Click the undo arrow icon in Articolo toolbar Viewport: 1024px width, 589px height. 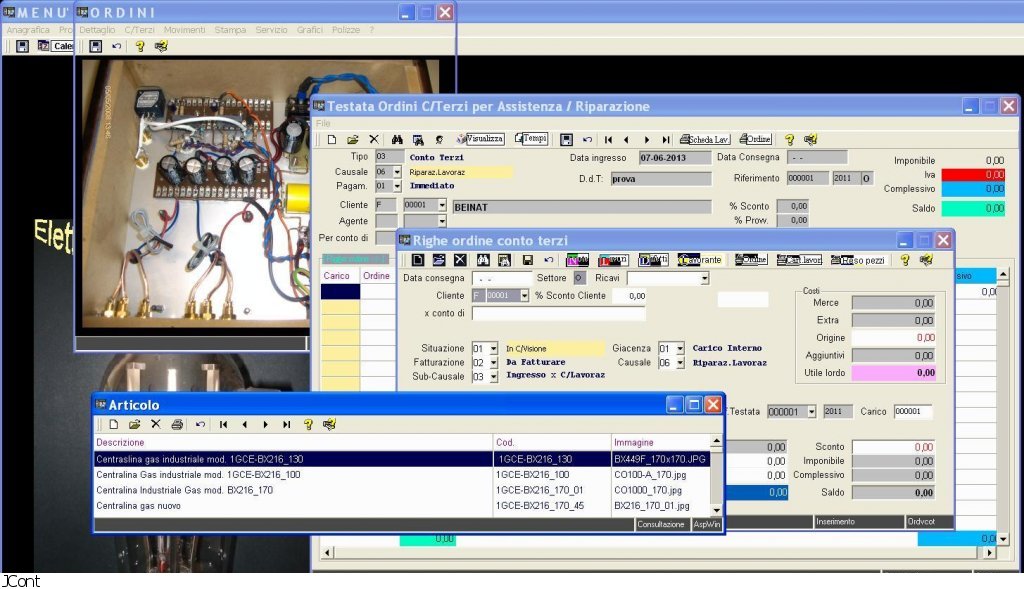tap(200, 424)
